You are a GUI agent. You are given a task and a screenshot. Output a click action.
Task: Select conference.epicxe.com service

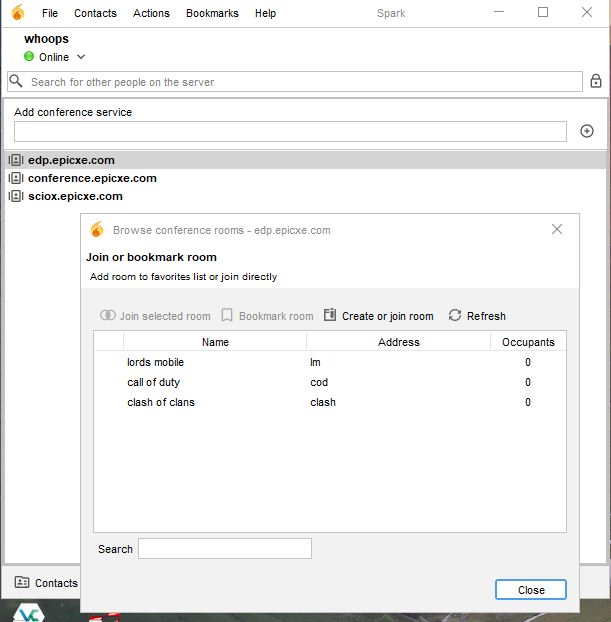pos(306,179)
